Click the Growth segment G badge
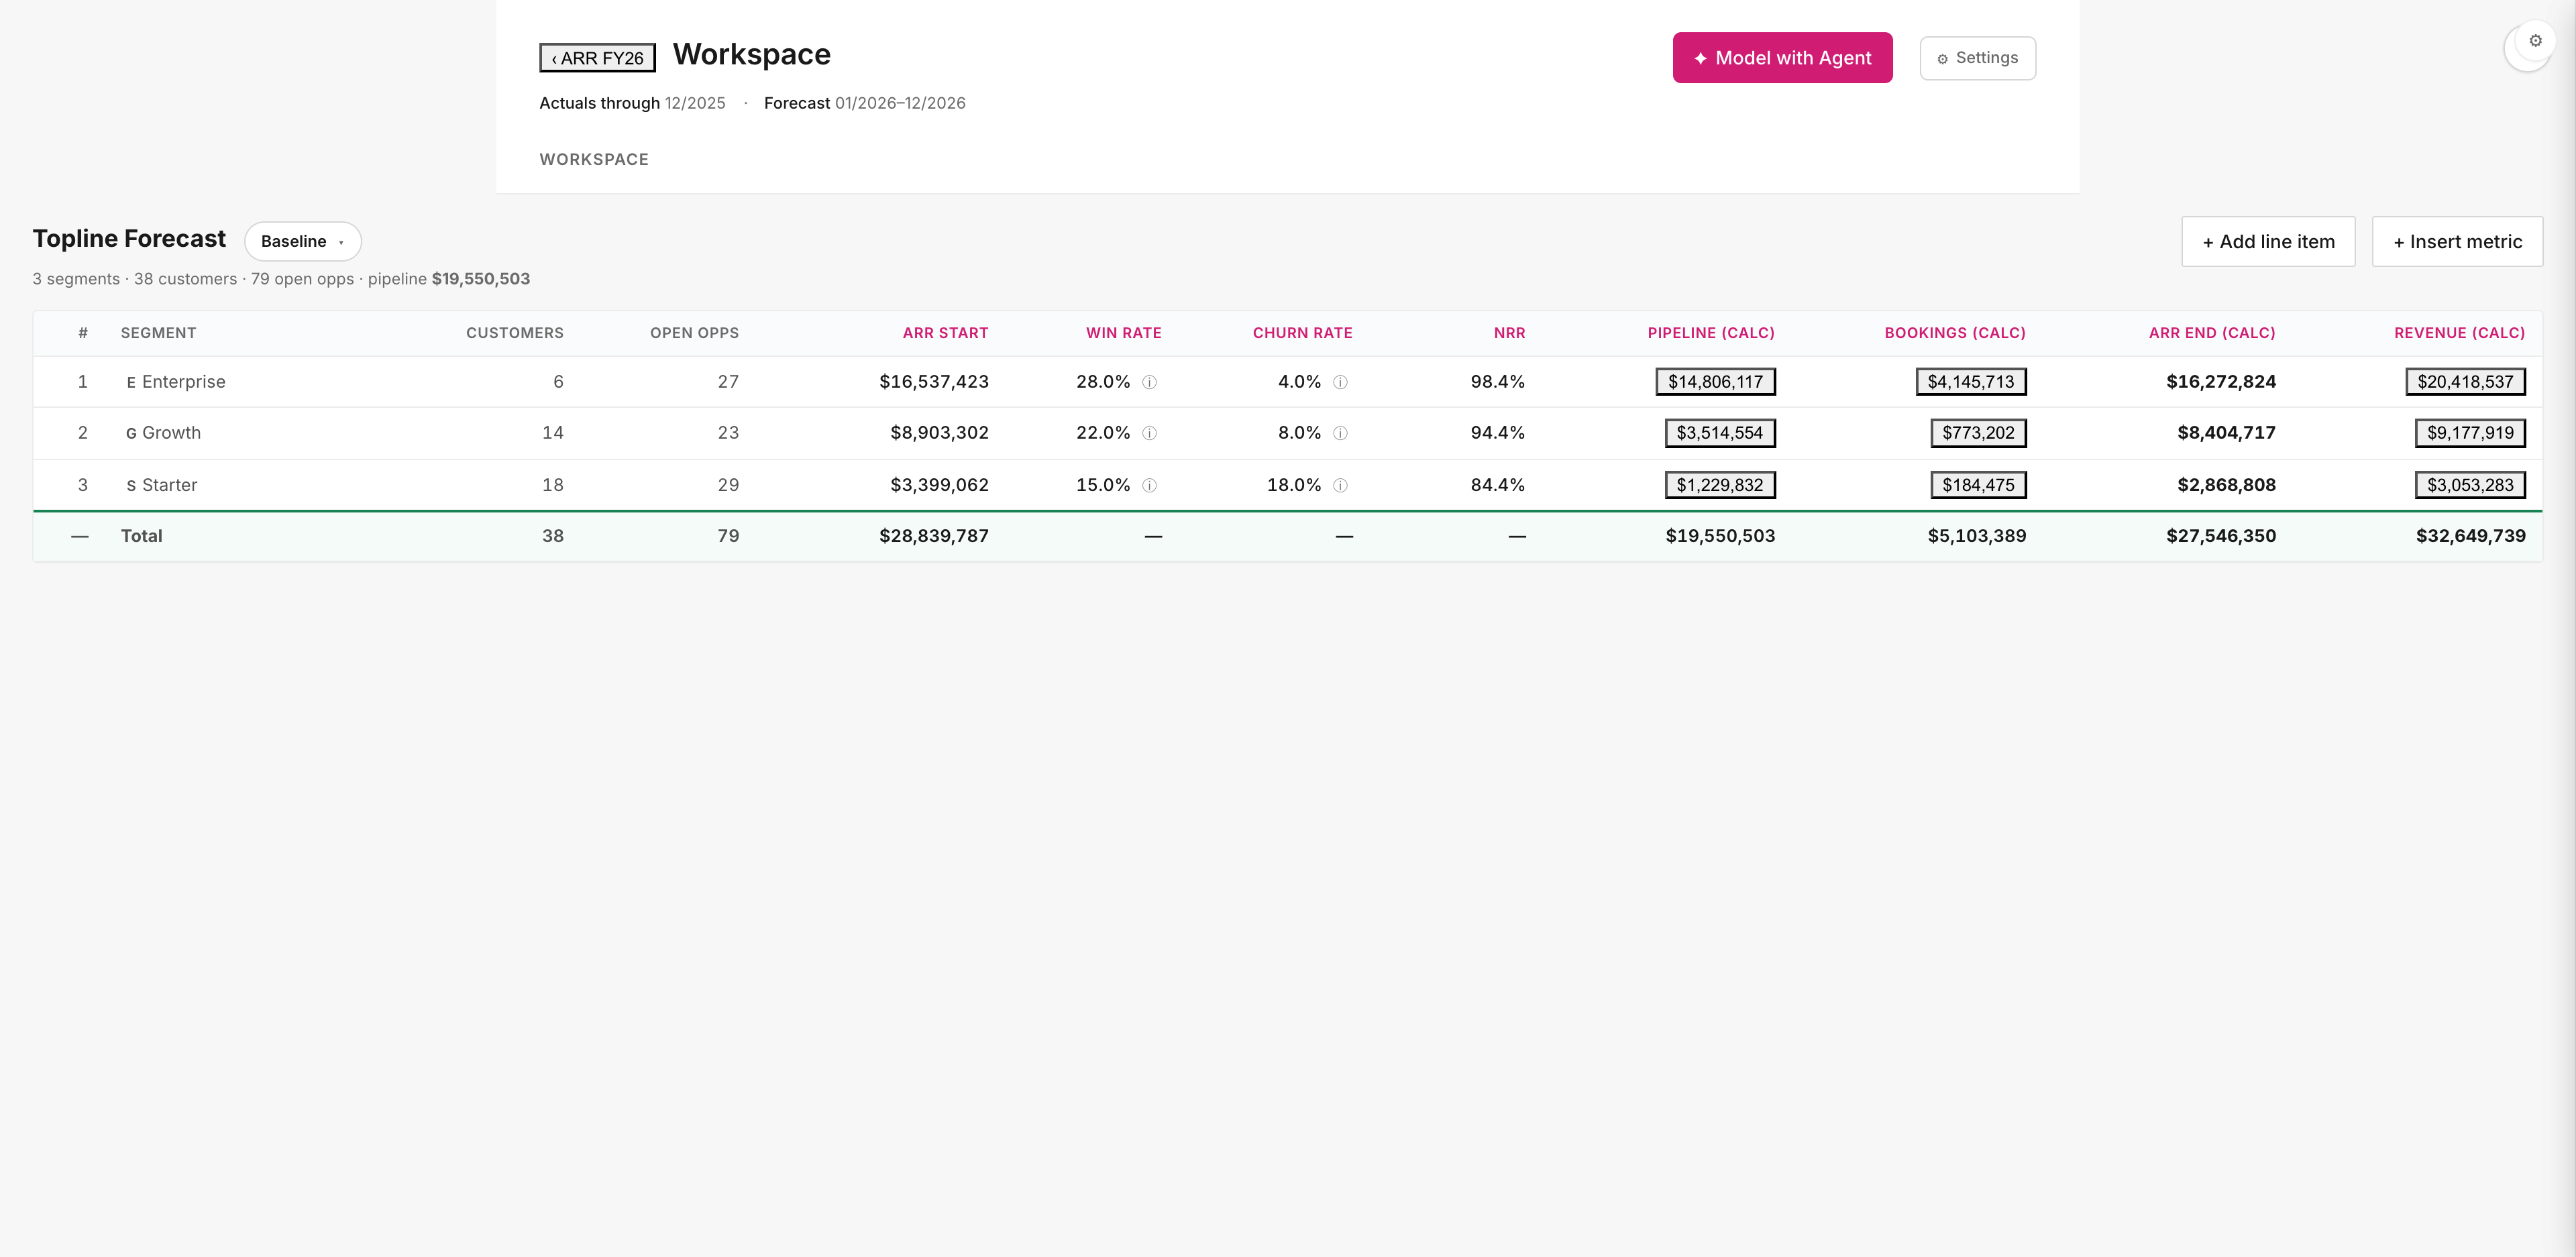Image resolution: width=2576 pixels, height=1257 pixels. click(x=131, y=434)
